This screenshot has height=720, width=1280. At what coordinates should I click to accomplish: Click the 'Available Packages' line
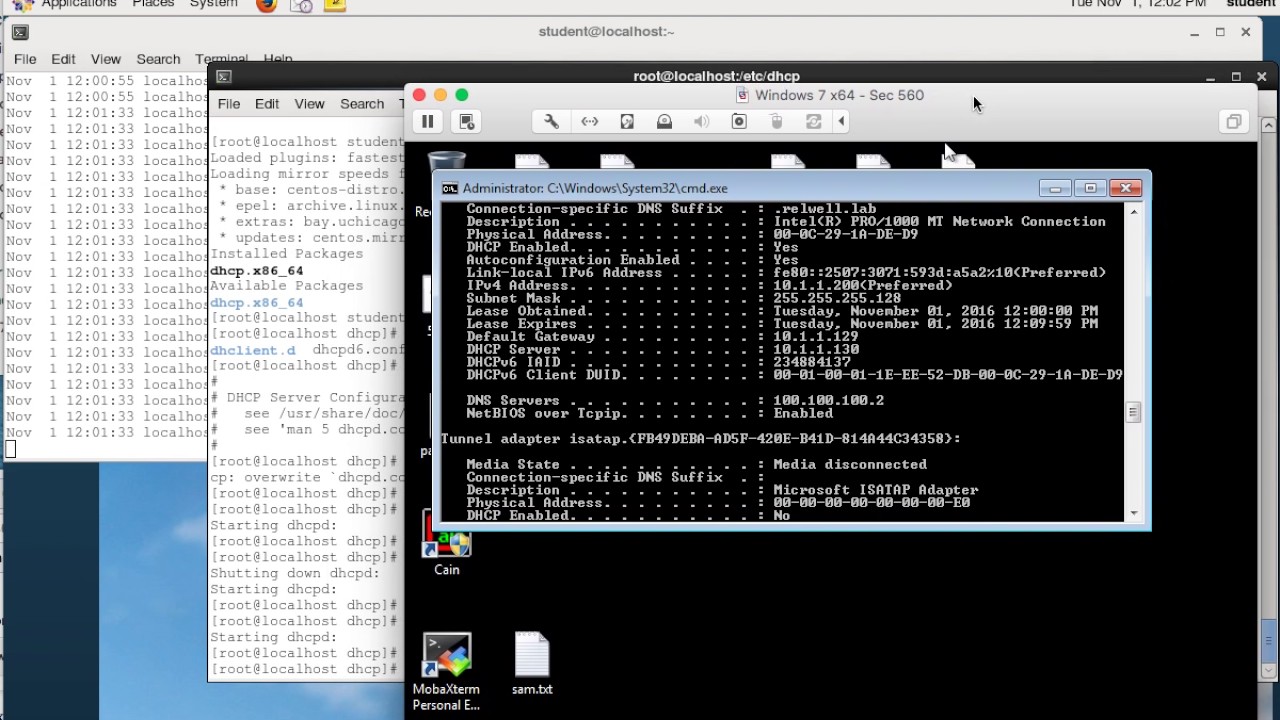tap(287, 286)
